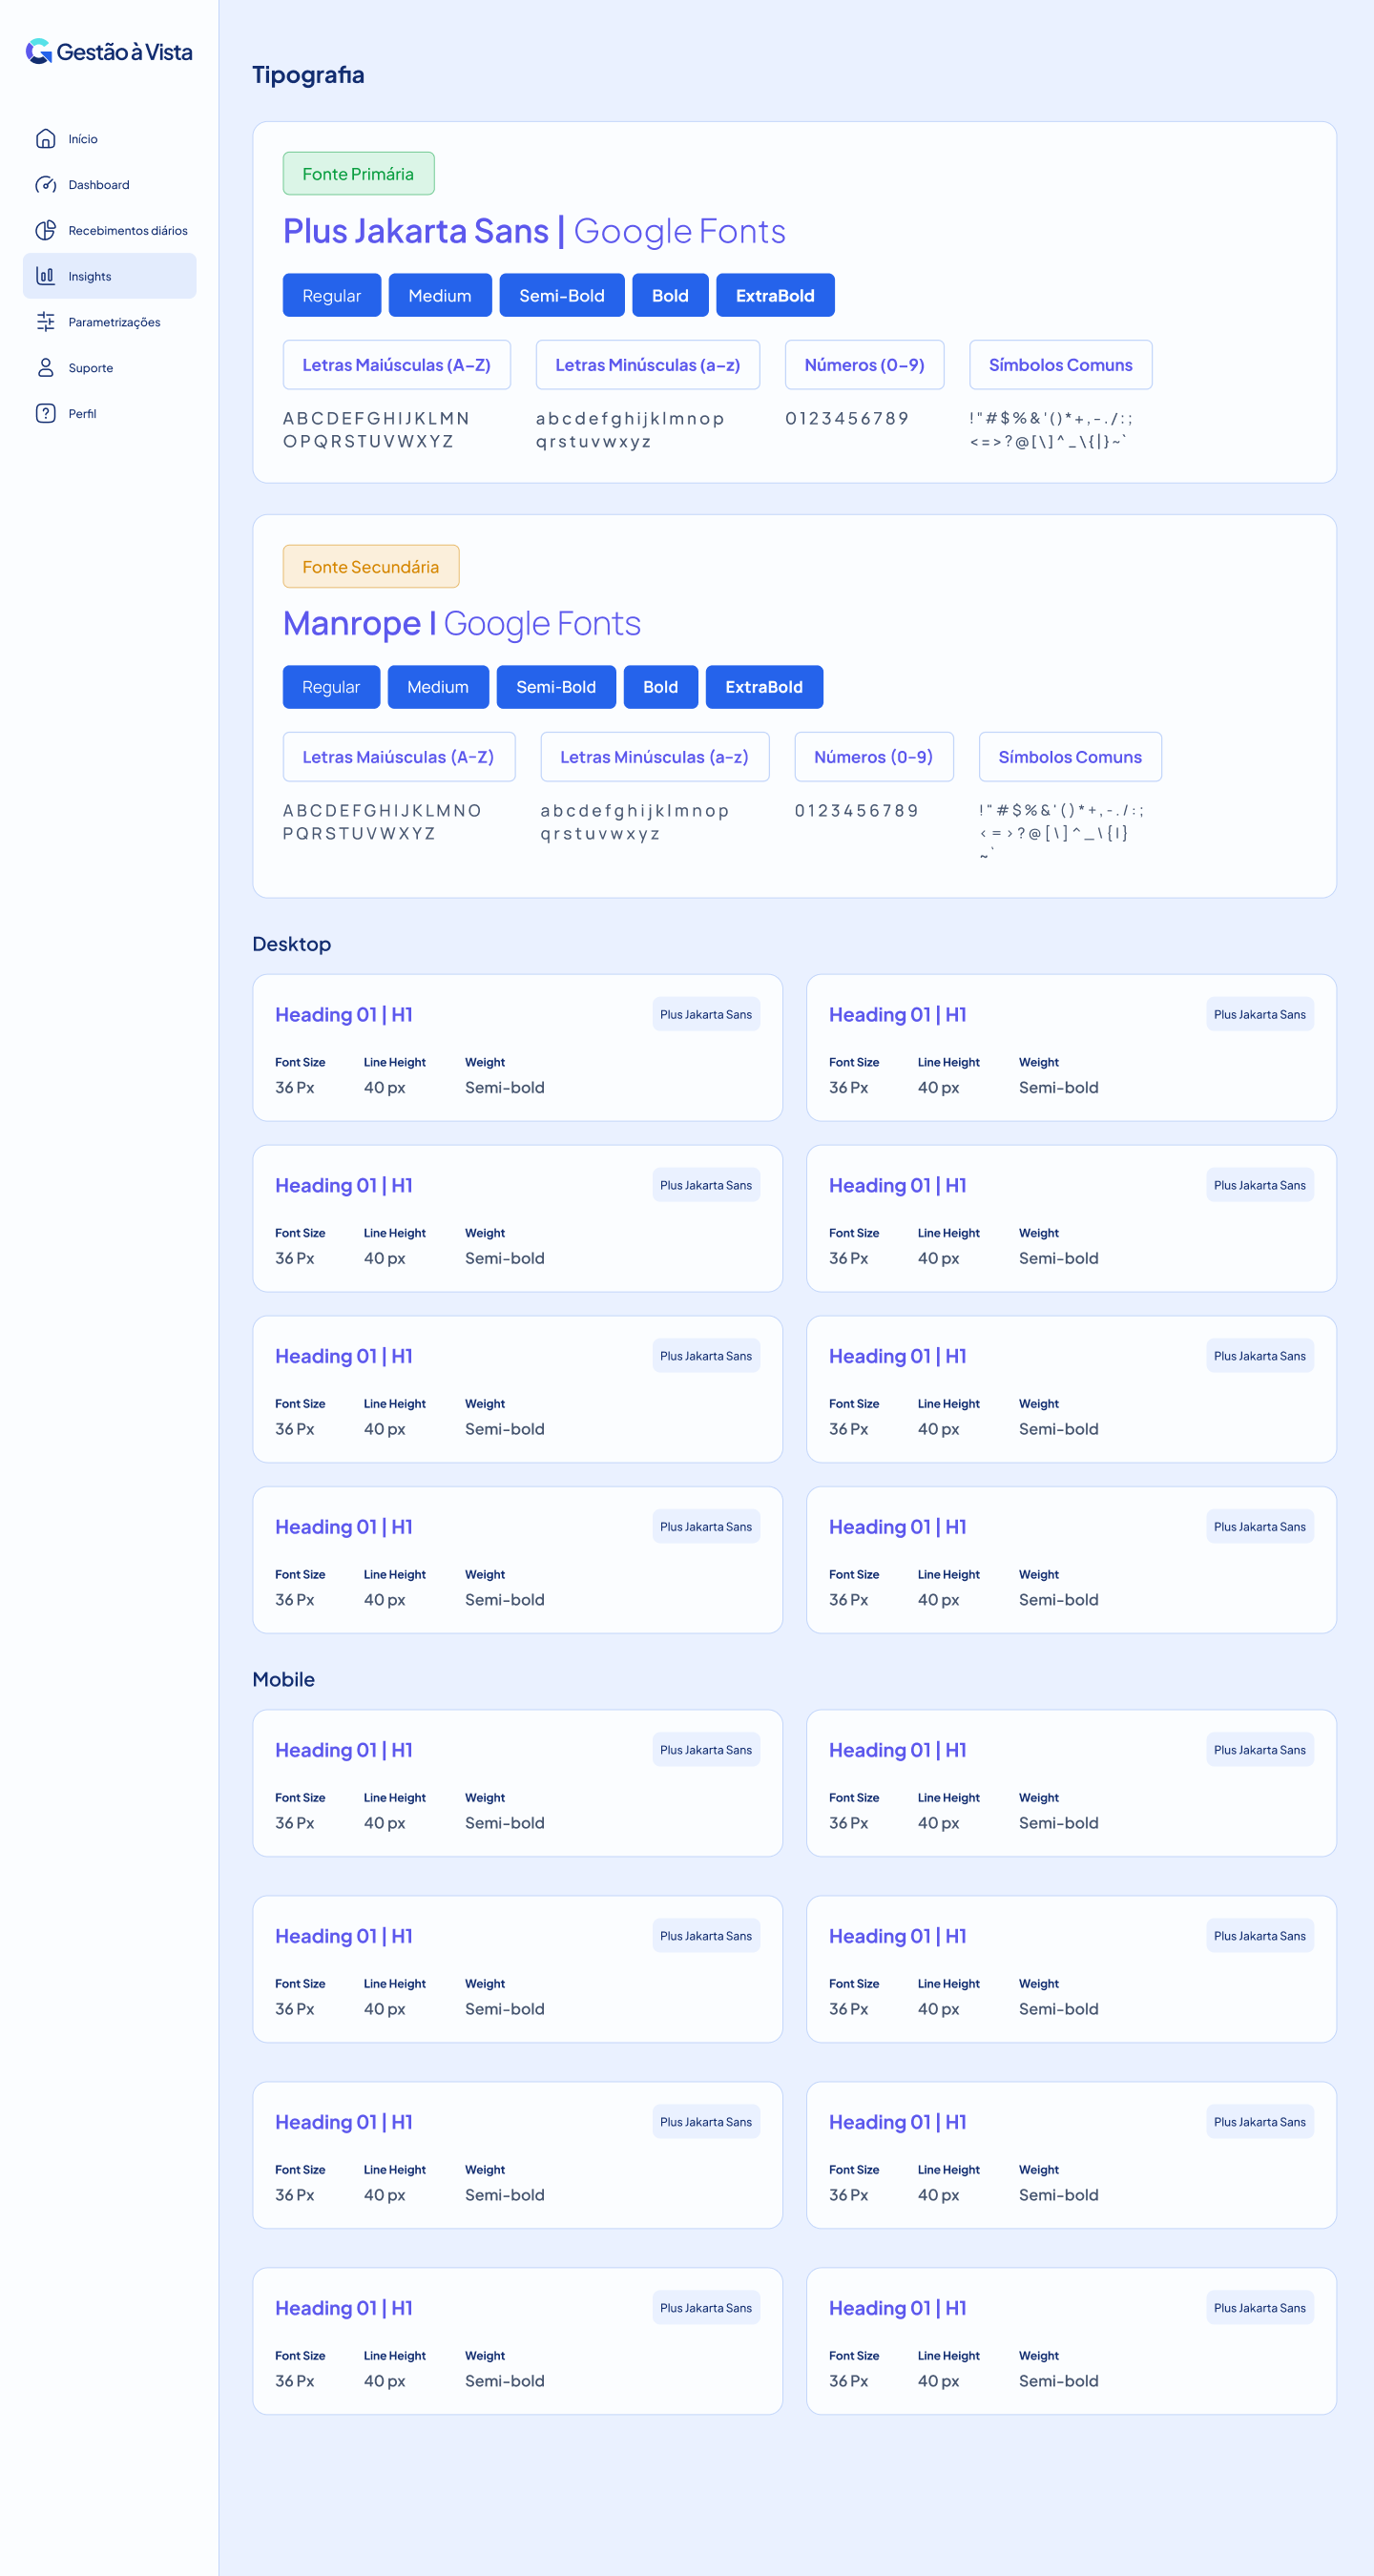1374x2576 pixels.
Task: Click the symbols sample in Fonte Secundária
Action: pos(1062,832)
